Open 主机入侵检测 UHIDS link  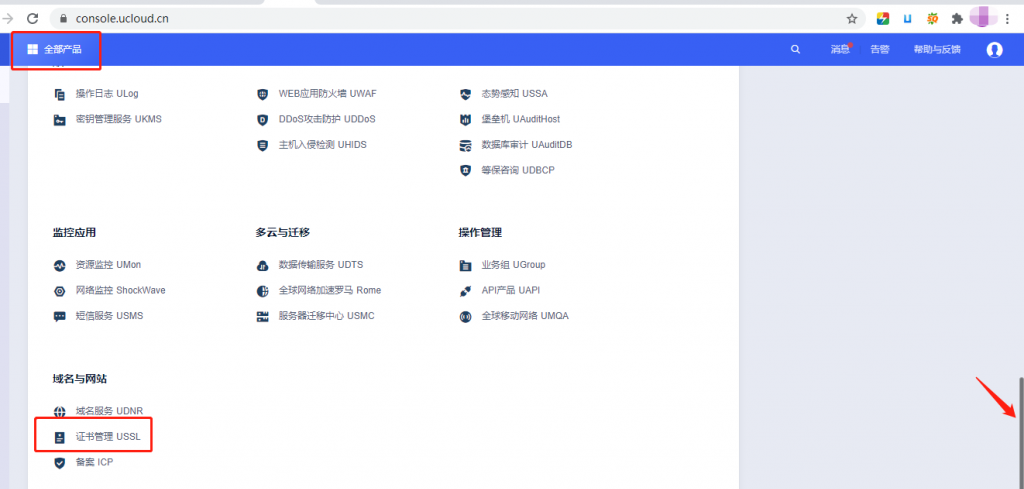323,144
